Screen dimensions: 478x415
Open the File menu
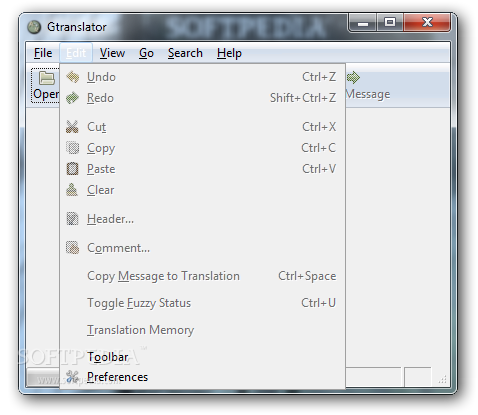point(43,53)
